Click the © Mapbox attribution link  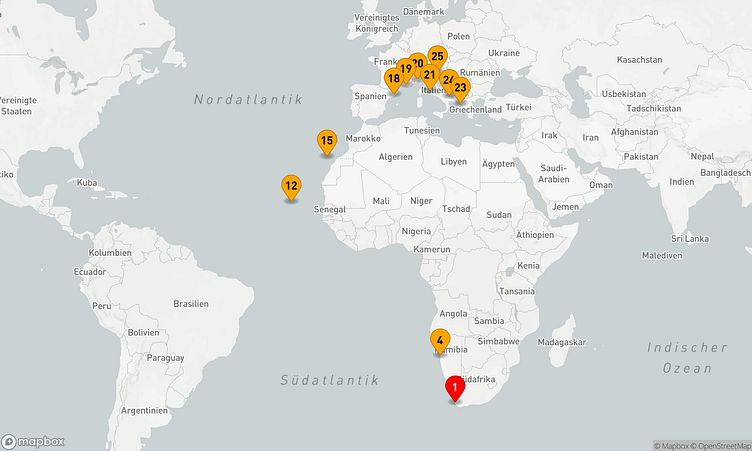675,445
